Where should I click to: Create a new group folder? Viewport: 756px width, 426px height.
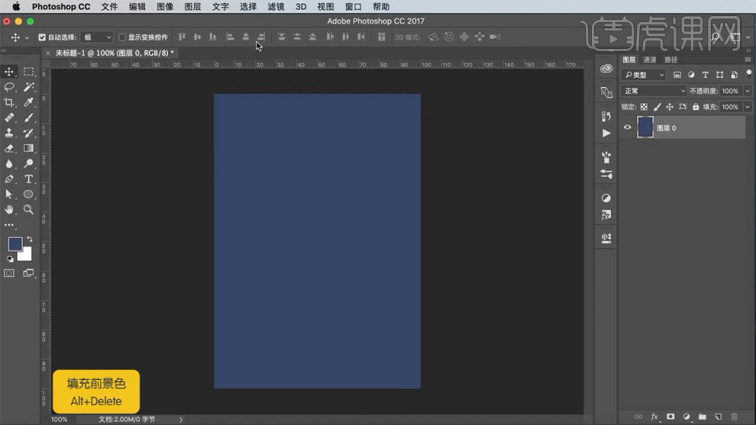(702, 417)
